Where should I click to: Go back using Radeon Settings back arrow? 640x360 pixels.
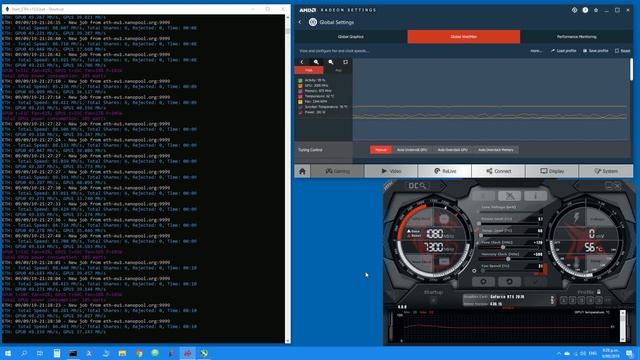click(300, 22)
